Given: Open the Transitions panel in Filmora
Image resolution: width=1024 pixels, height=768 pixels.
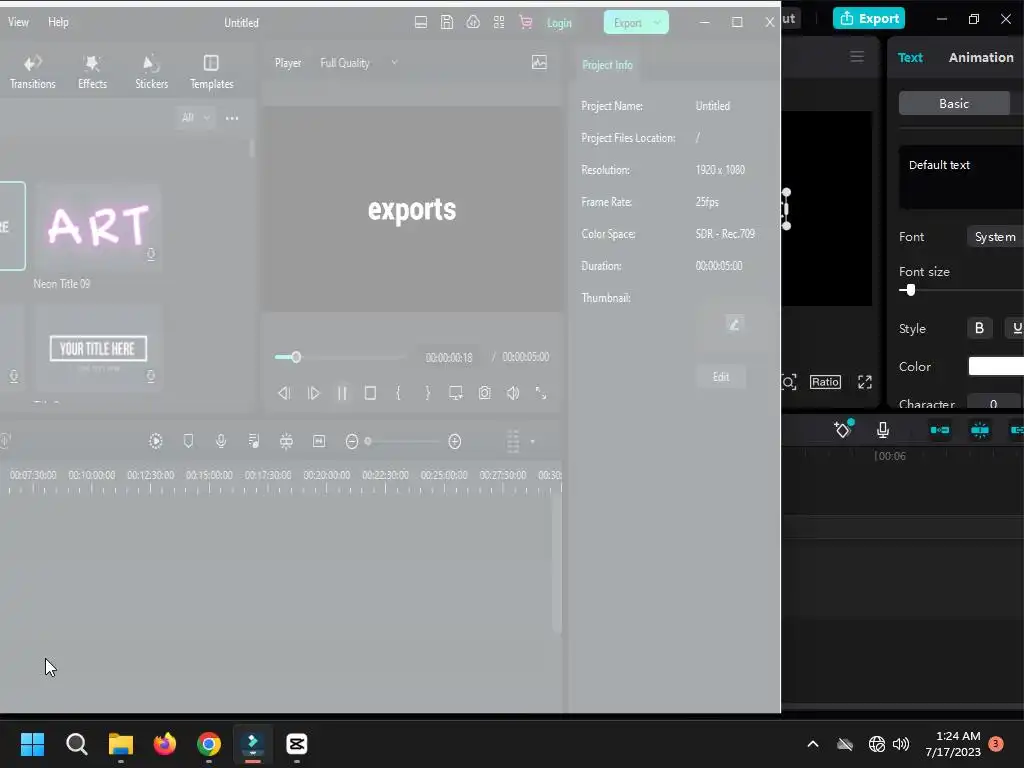Looking at the screenshot, I should pyautogui.click(x=33, y=71).
